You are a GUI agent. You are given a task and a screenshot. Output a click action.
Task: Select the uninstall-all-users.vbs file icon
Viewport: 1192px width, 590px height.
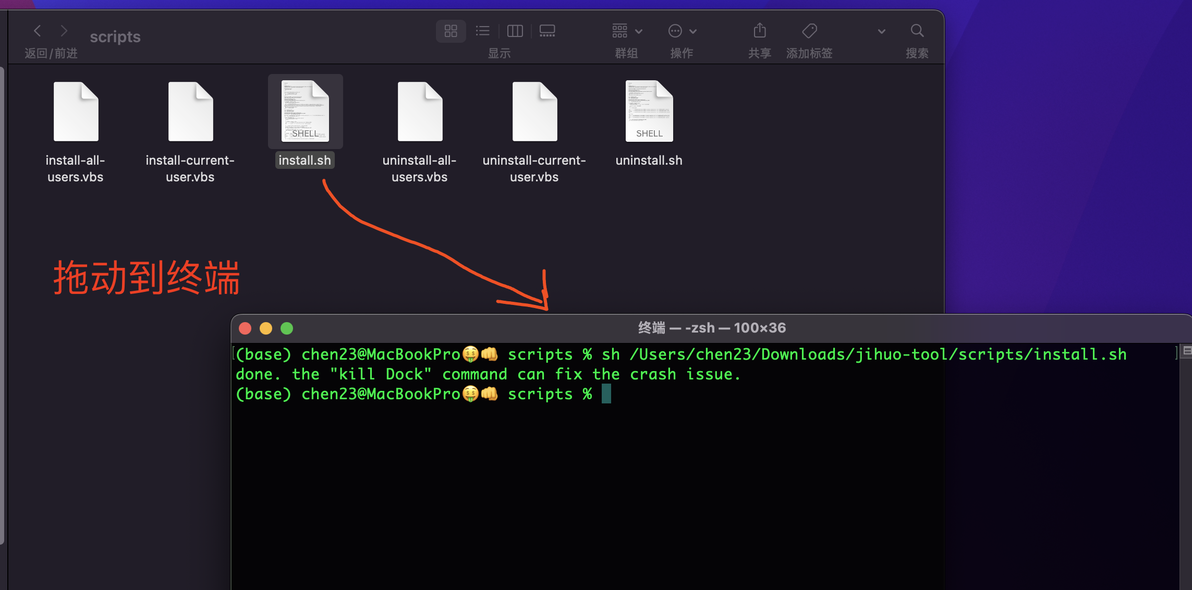coord(420,111)
